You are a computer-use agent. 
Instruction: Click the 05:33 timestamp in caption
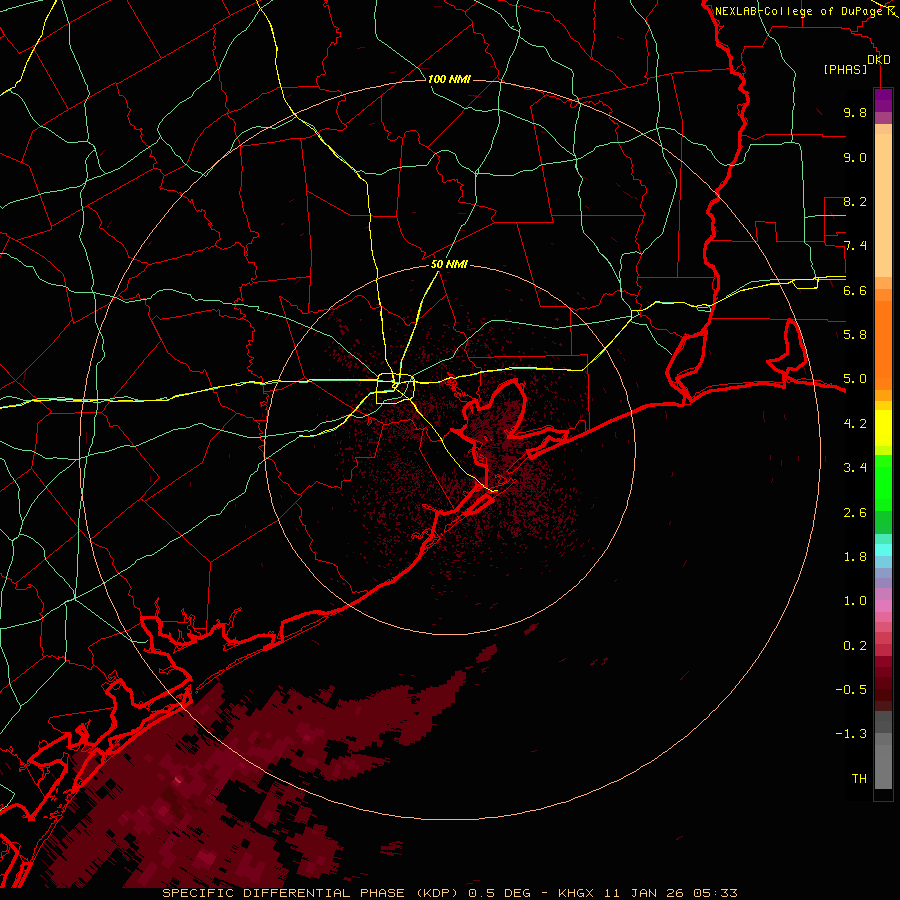(715, 893)
